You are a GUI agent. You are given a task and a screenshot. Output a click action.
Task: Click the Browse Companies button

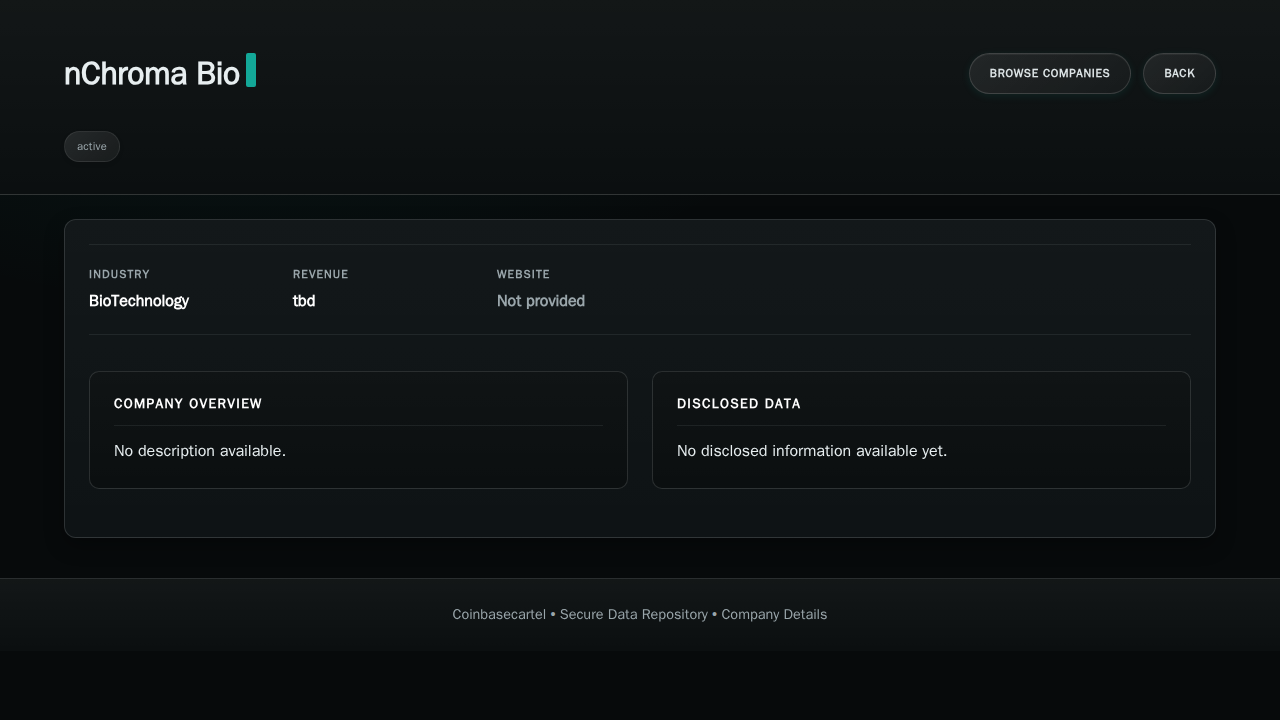point(1049,73)
